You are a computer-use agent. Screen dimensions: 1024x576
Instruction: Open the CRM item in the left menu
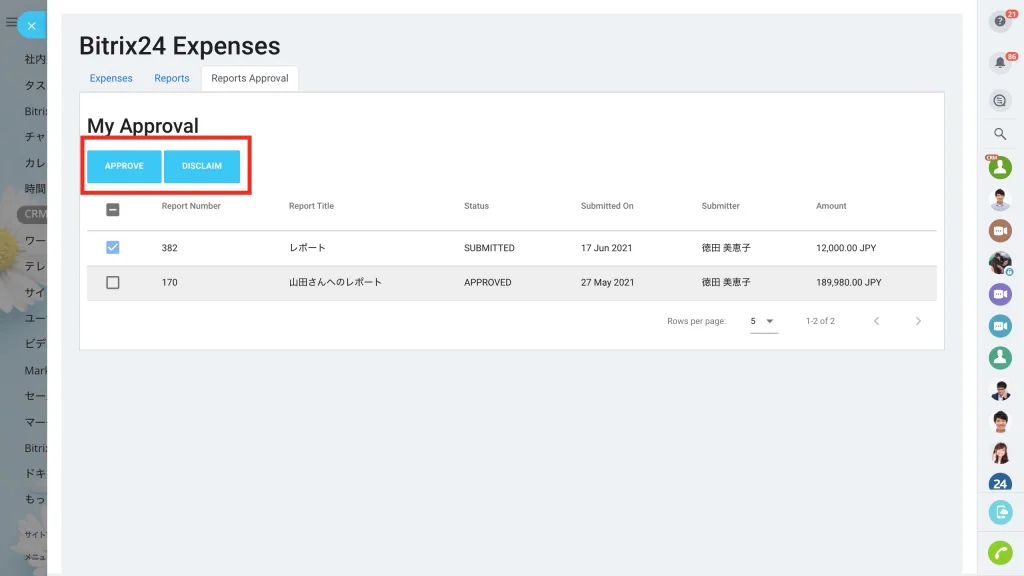tap(33, 214)
